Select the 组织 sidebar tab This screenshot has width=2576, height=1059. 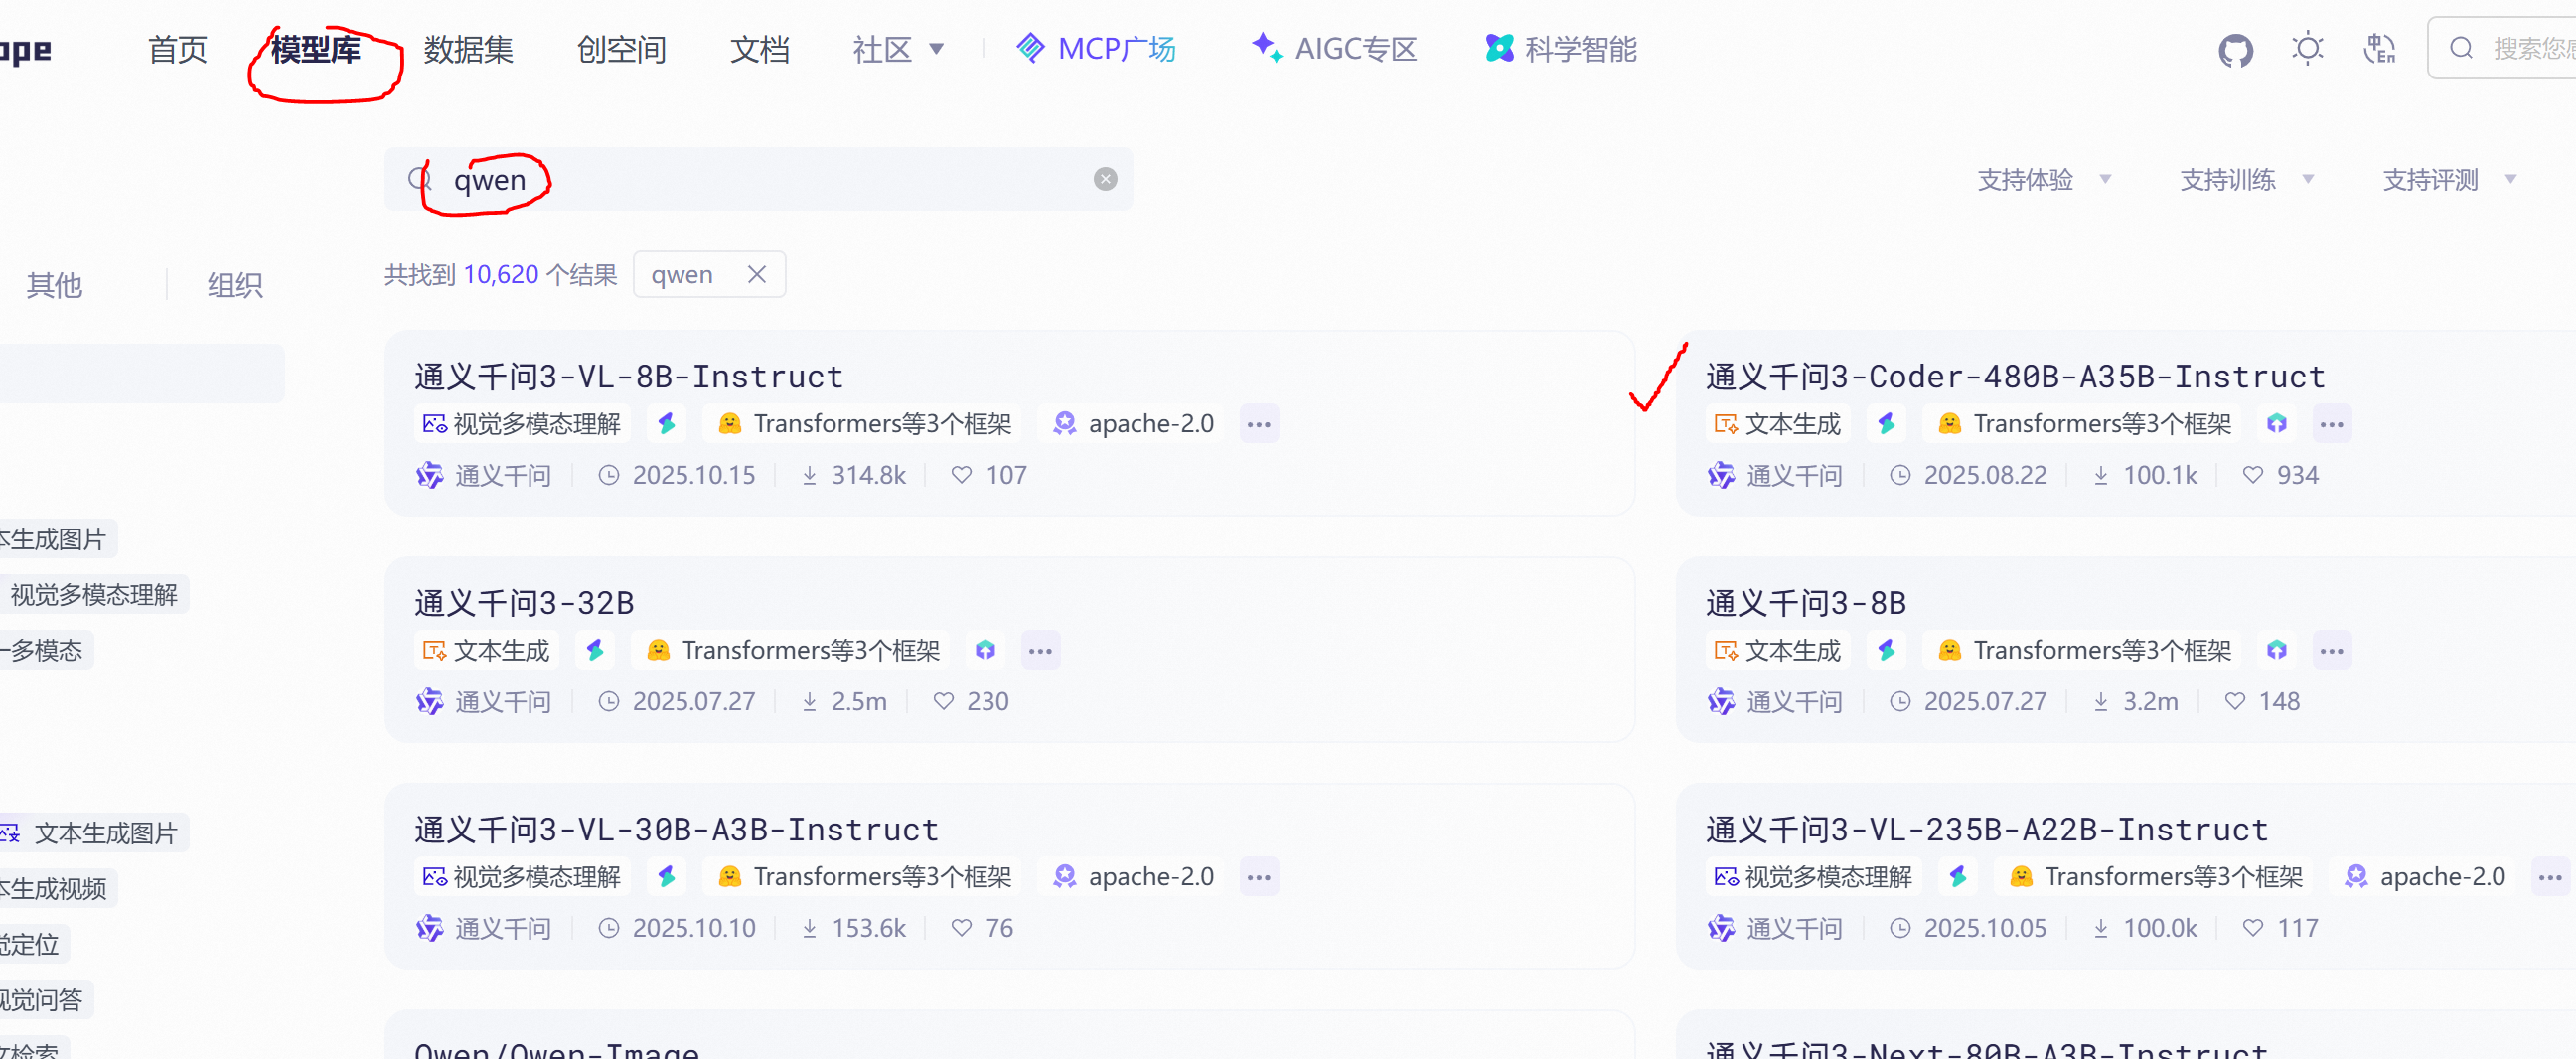[235, 286]
